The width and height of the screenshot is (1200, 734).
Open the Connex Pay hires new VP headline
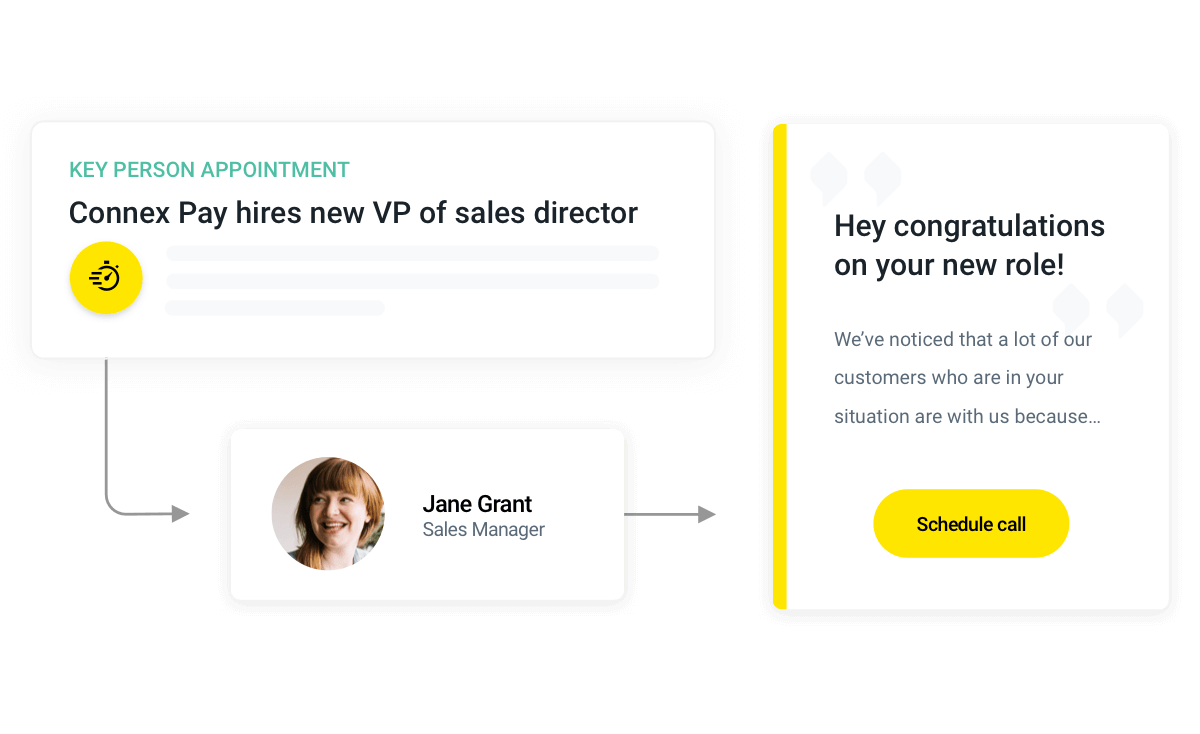pos(353,213)
